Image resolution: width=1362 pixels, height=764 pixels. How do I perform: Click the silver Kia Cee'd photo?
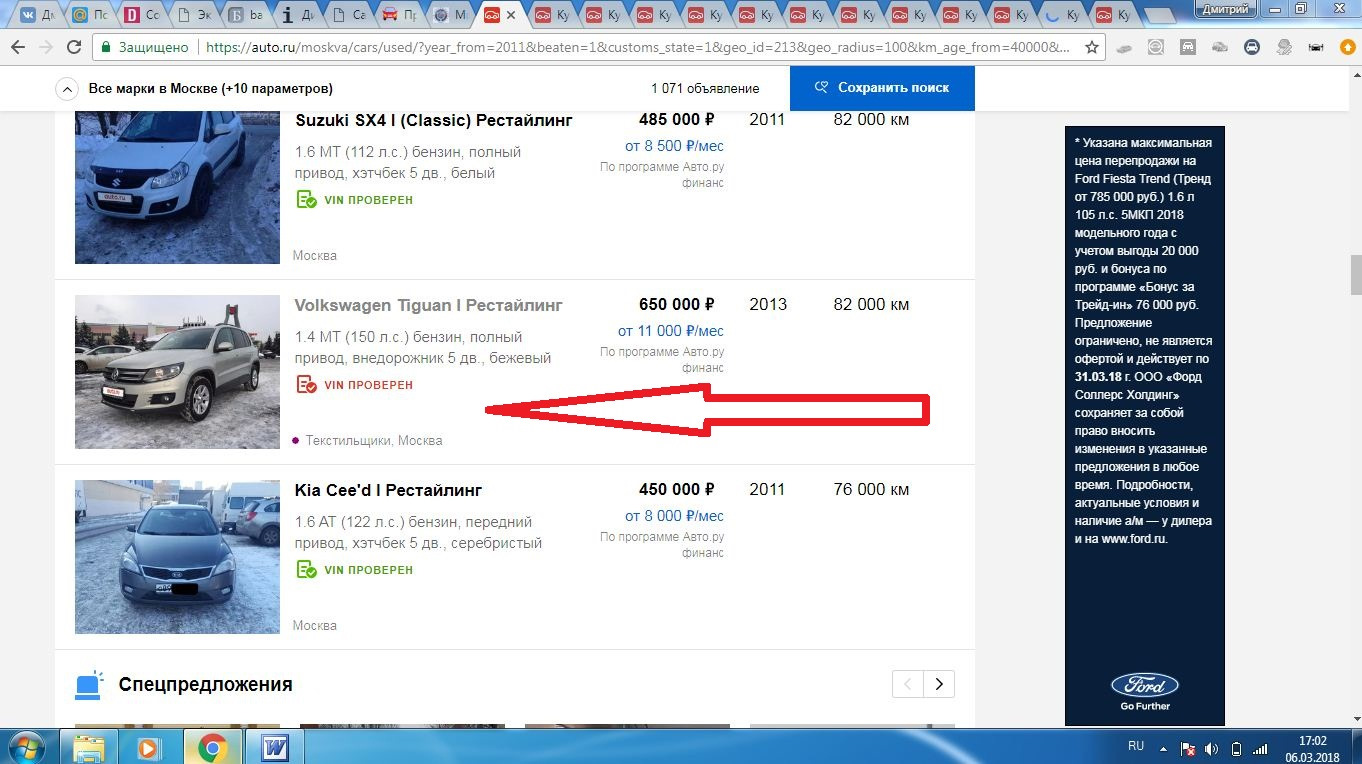177,557
